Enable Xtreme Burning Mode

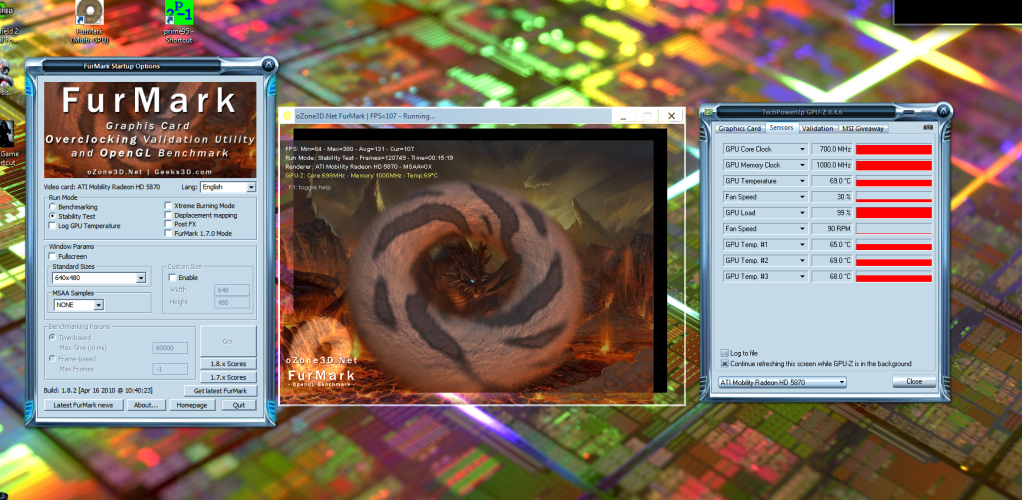coord(168,205)
